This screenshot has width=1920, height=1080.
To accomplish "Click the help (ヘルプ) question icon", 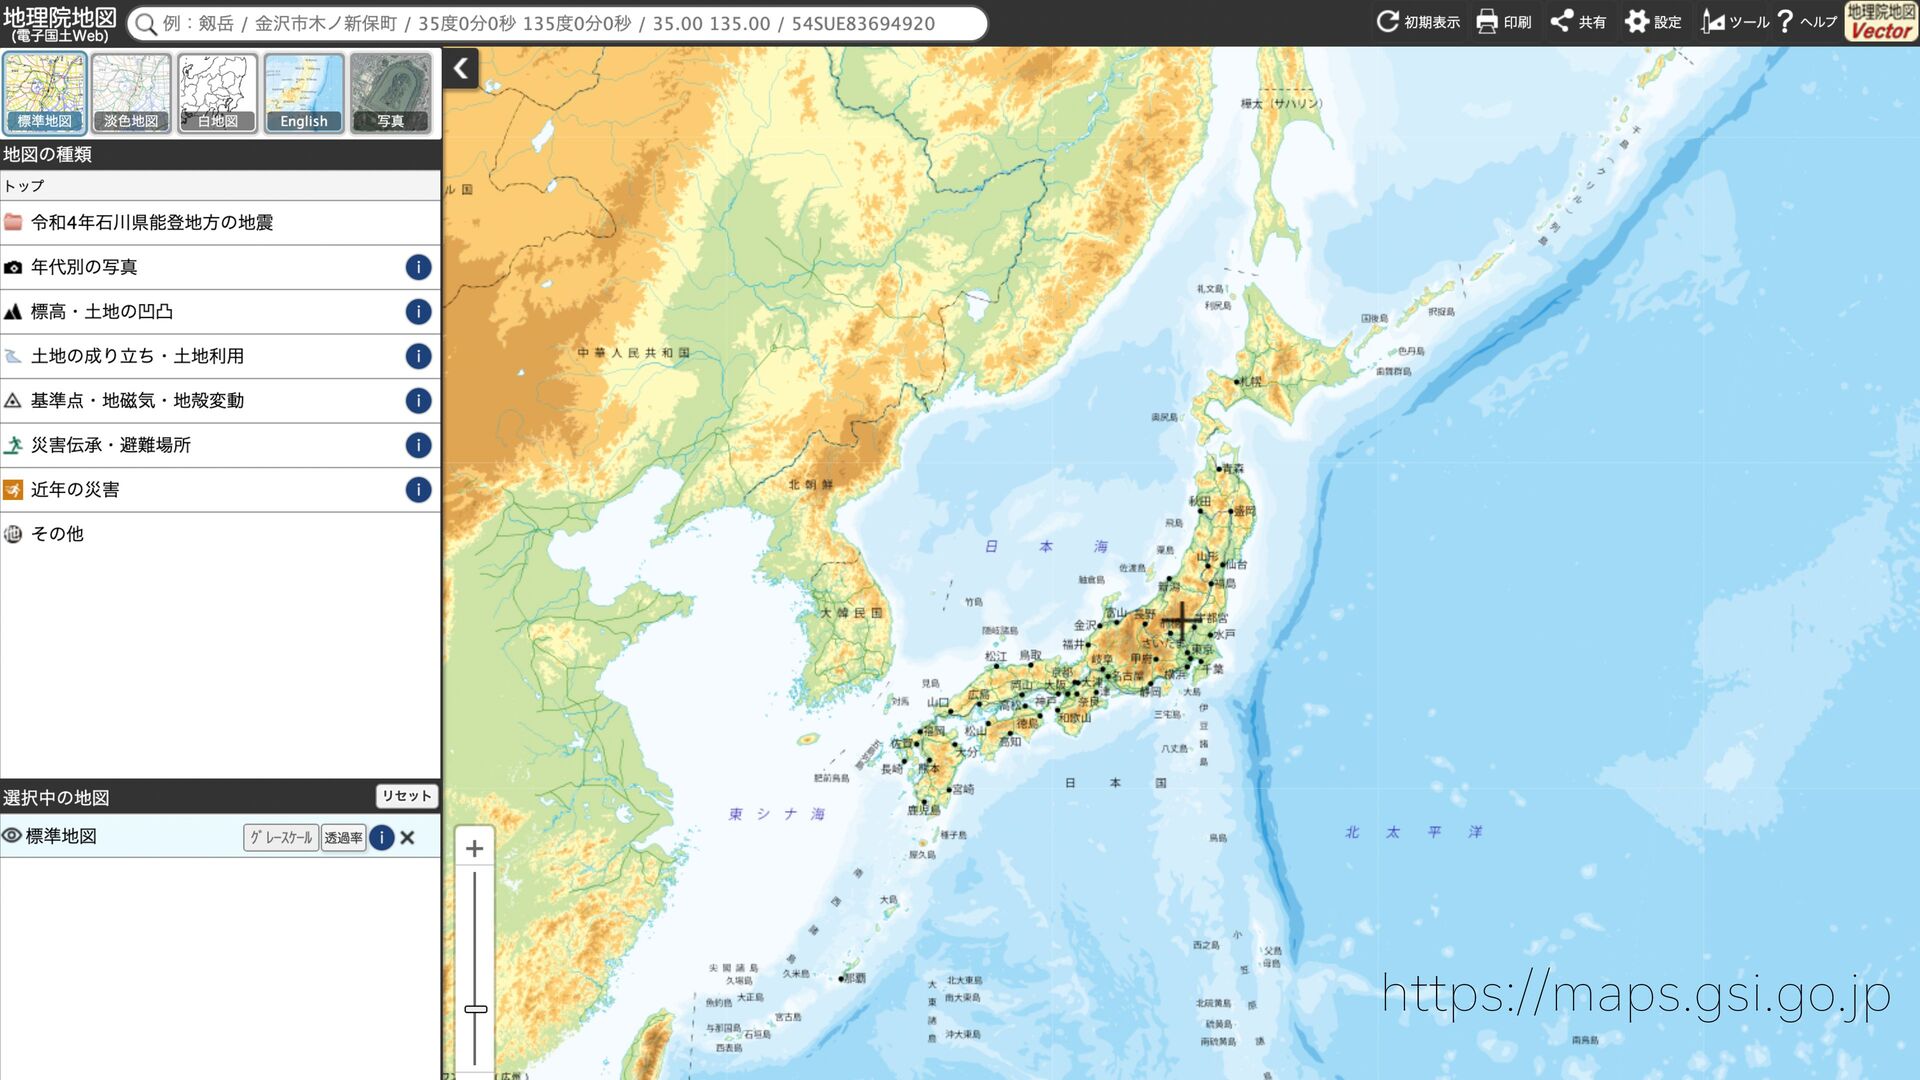I will pyautogui.click(x=1785, y=21).
